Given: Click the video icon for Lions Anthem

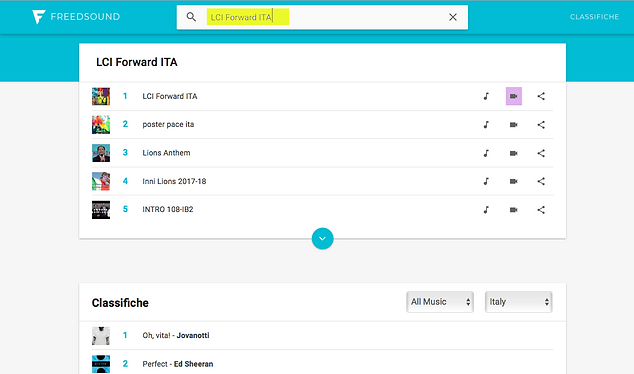Looking at the screenshot, I should (x=514, y=153).
